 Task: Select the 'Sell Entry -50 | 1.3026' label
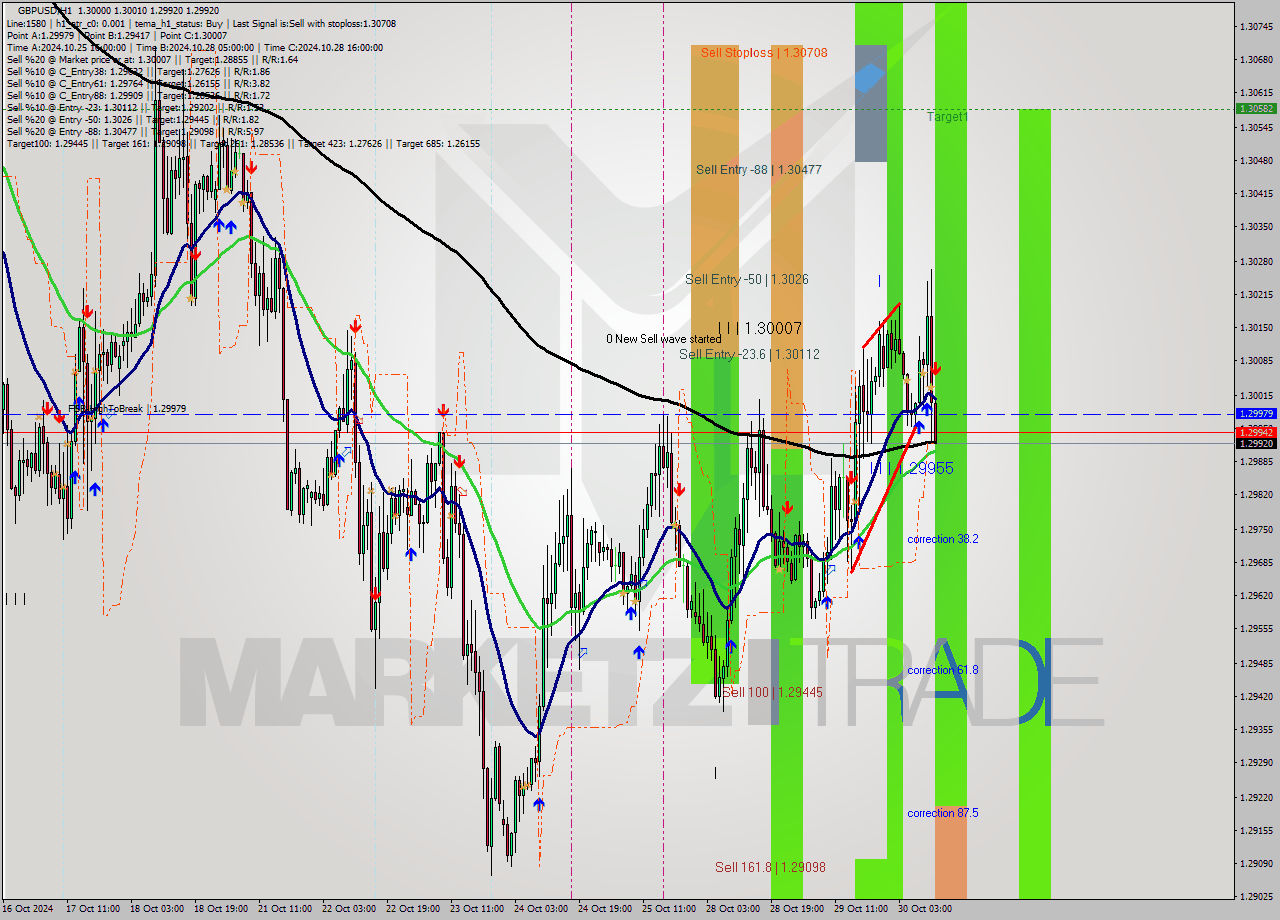(747, 279)
